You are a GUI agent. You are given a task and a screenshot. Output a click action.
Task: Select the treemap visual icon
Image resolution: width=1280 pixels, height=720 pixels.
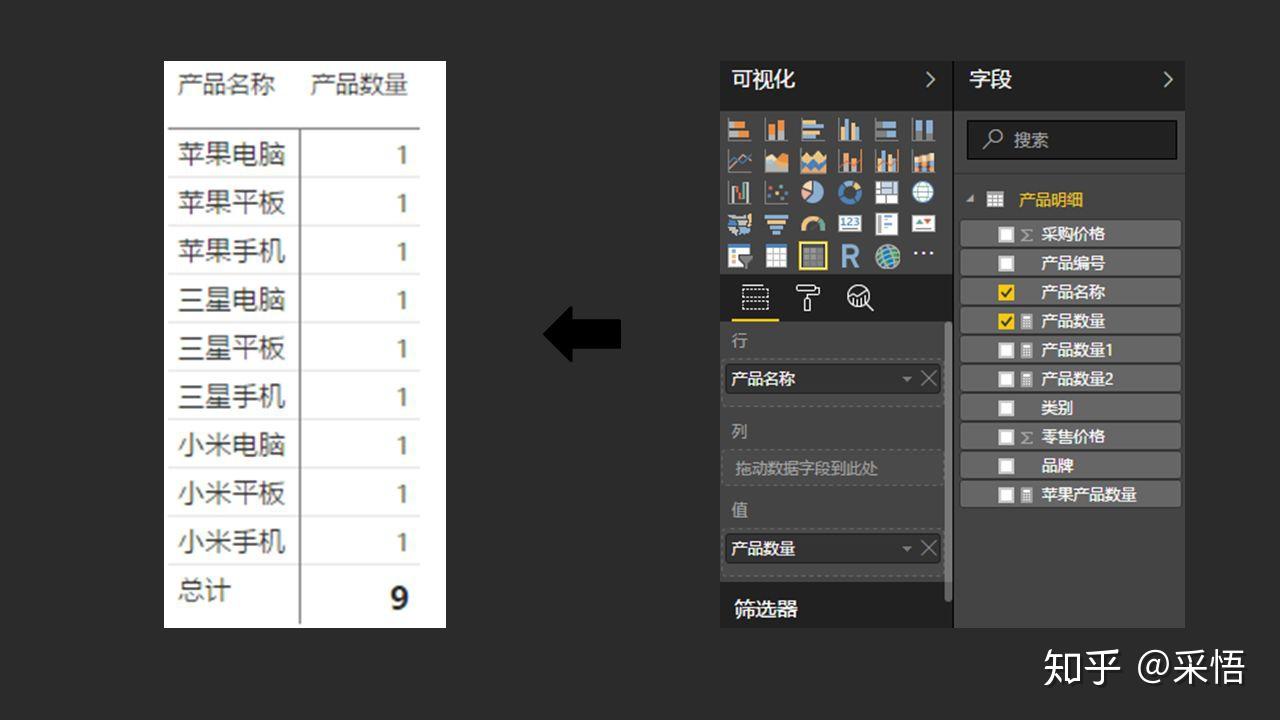[x=886, y=192]
